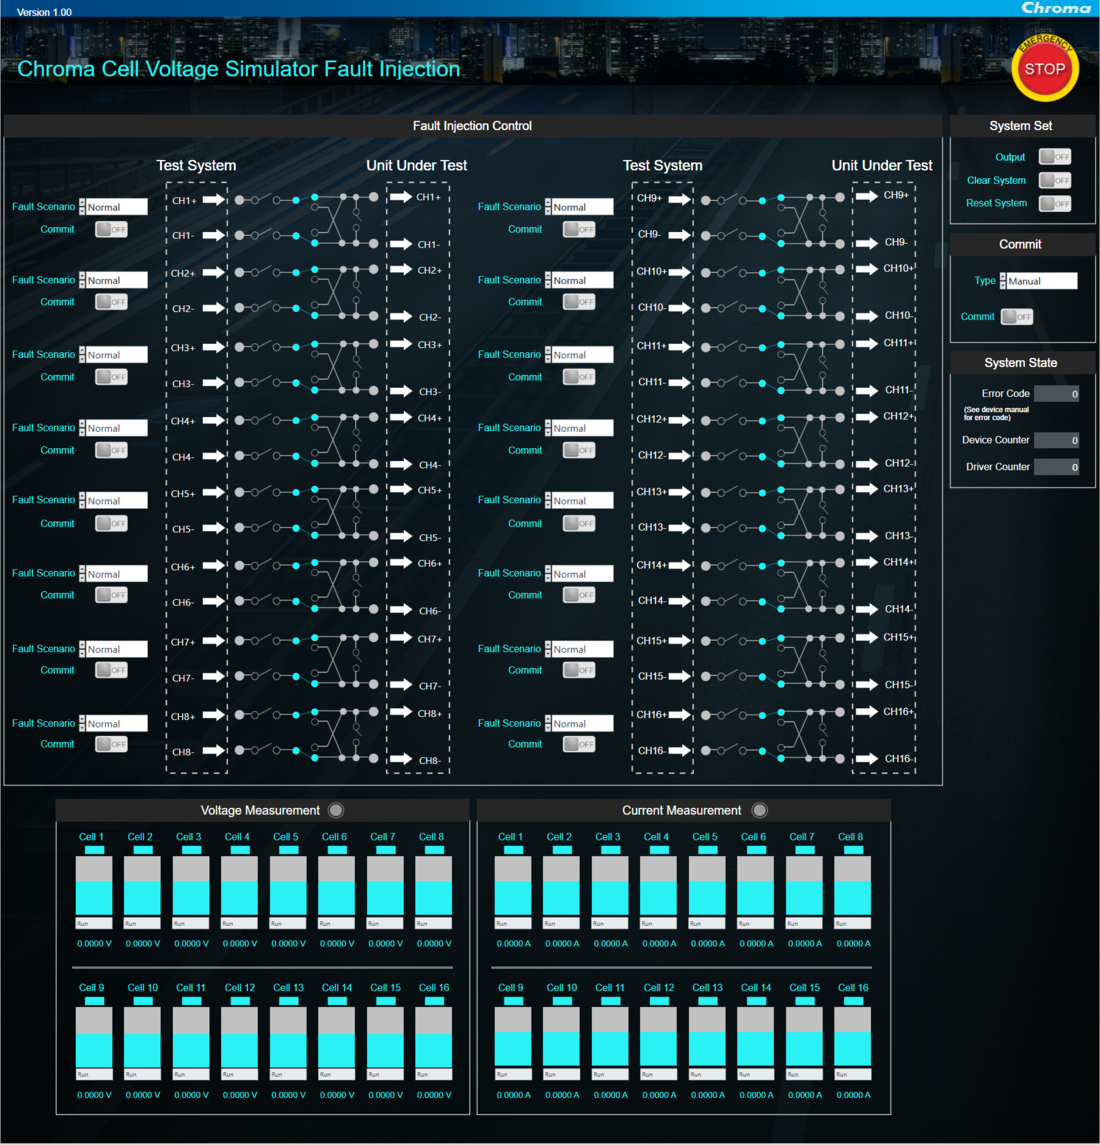Viewport: 1100px width, 1145px height.
Task: Toggle the Clear System switch
Action: [1055, 180]
